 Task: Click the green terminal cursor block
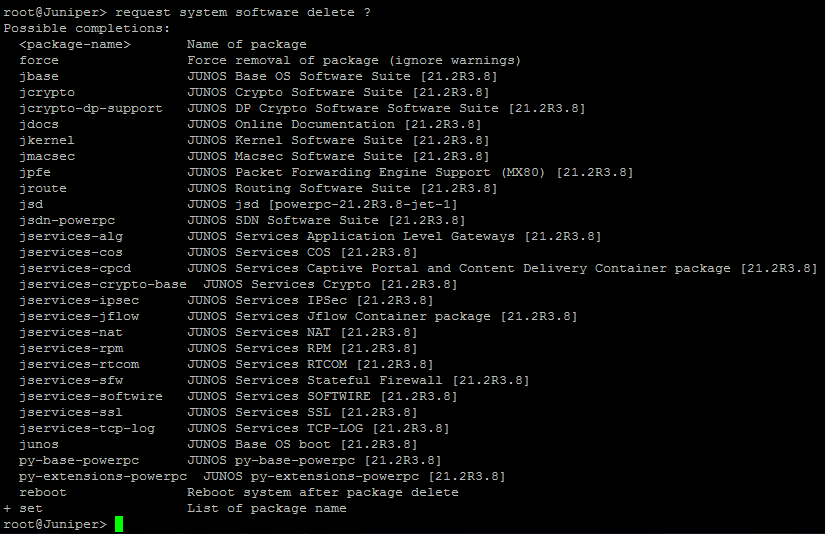[119, 524]
